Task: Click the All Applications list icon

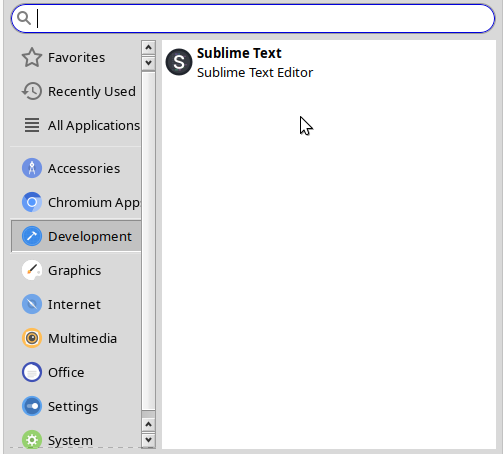Action: 32,125
